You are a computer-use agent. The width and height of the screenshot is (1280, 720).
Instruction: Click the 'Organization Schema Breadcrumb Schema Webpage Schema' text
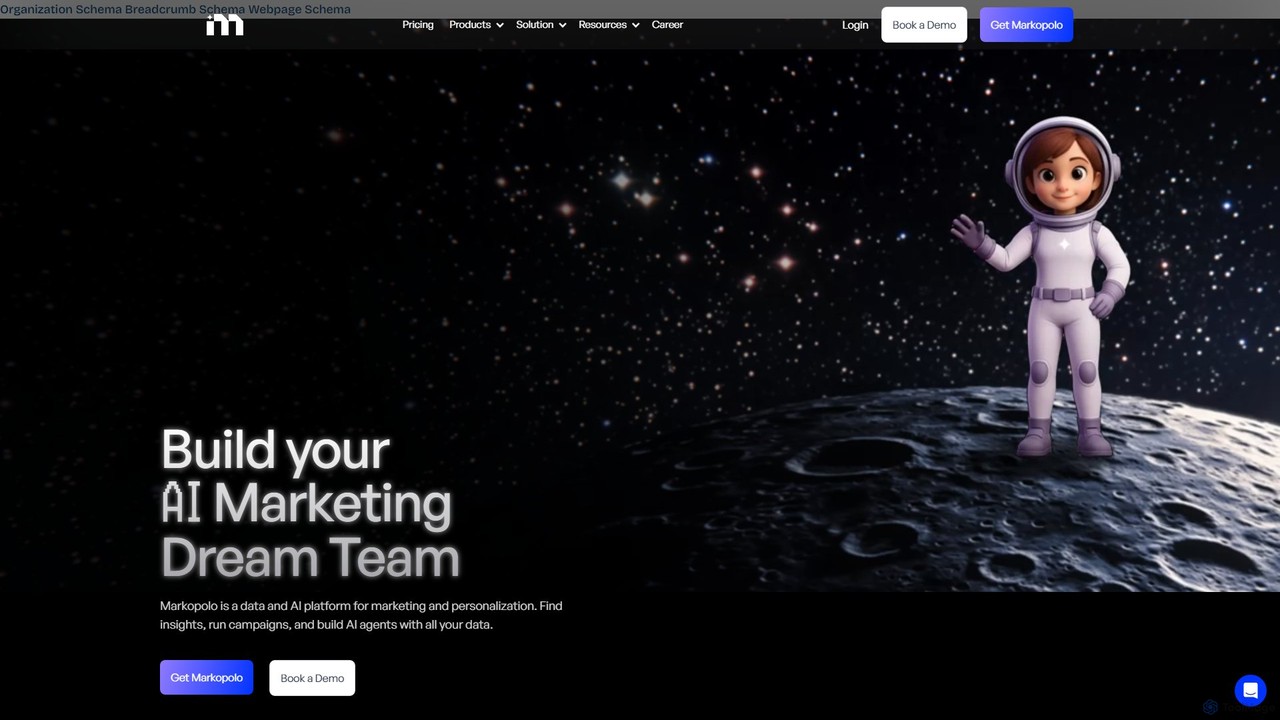point(175,9)
